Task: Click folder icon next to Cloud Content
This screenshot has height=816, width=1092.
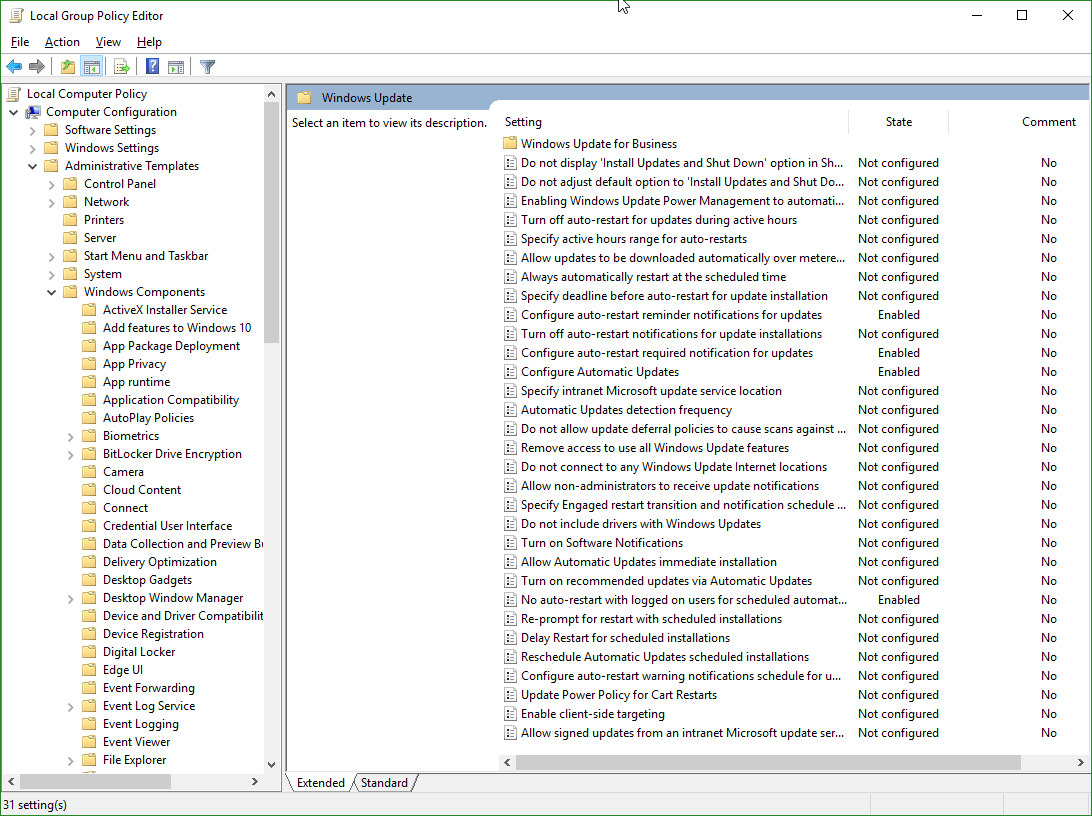Action: [x=89, y=489]
